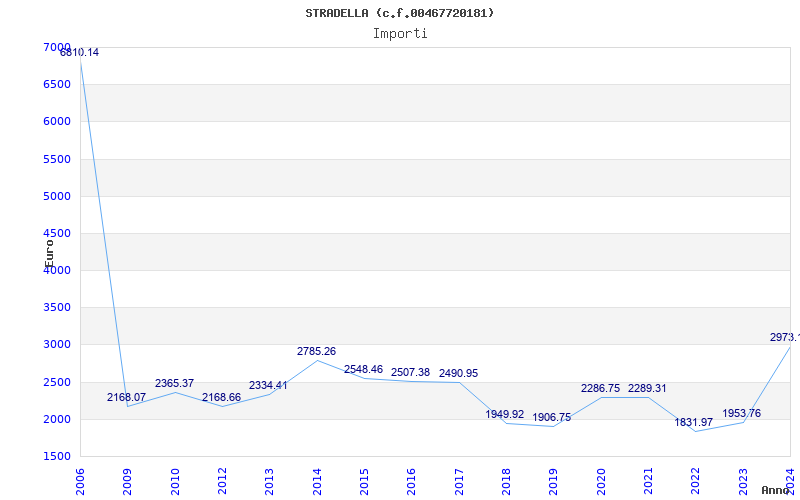Click the 2006 year axis label
This screenshot has width=800, height=500.
[x=80, y=482]
